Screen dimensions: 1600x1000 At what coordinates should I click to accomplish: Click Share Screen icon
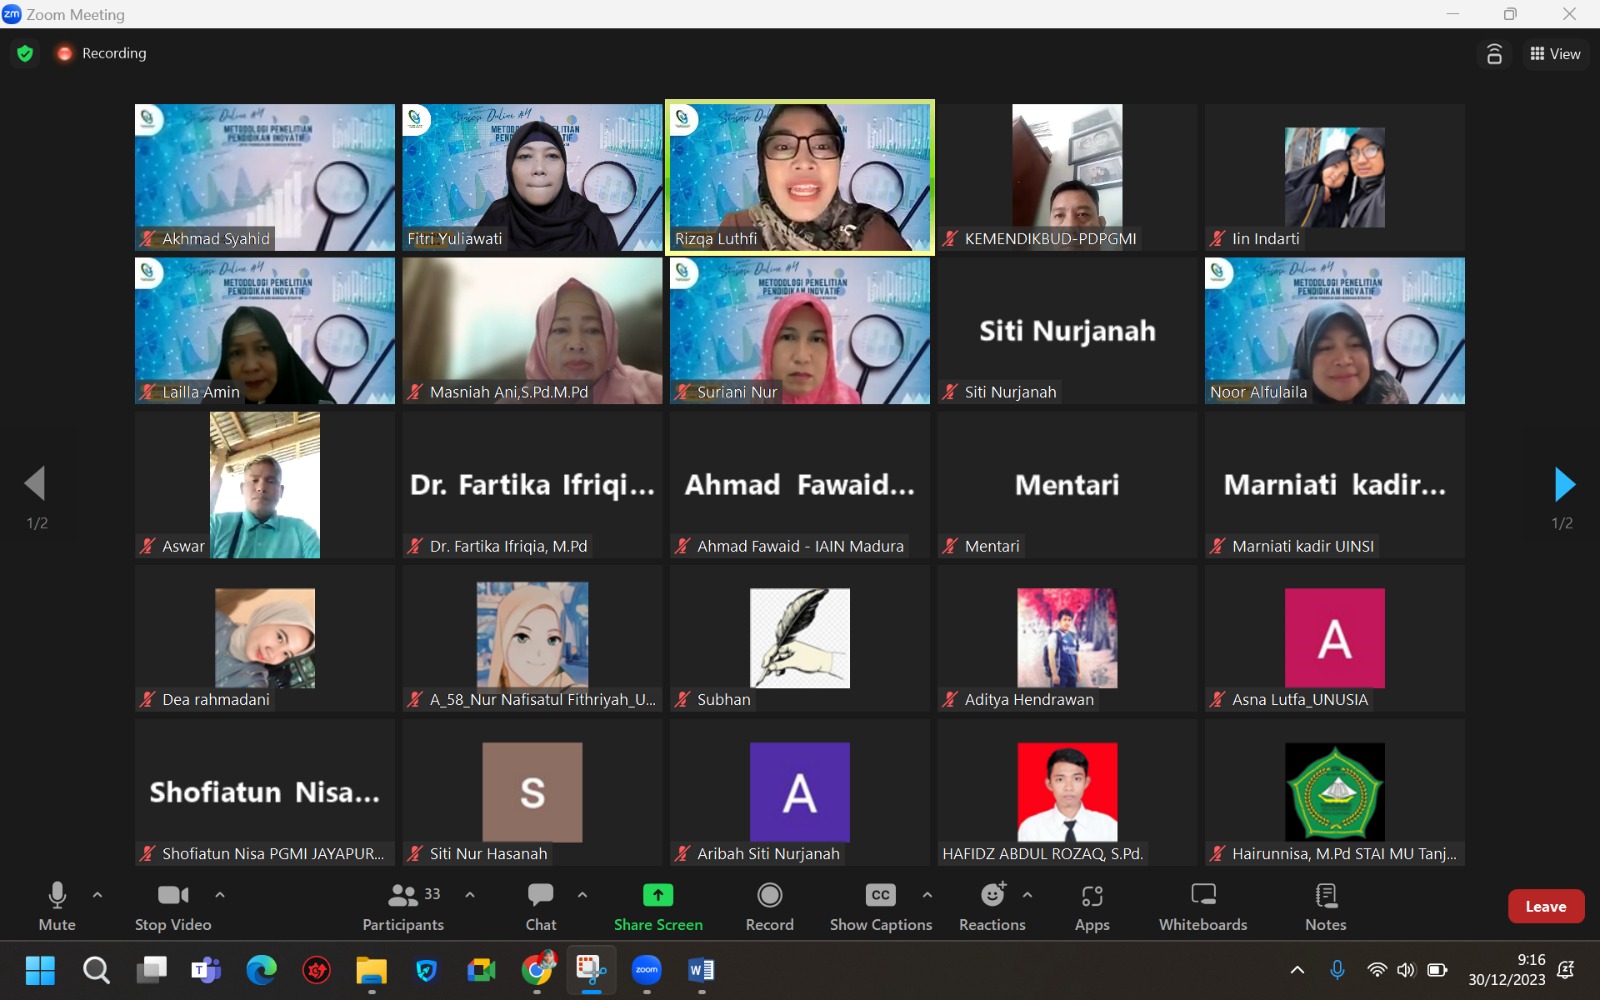point(658,896)
